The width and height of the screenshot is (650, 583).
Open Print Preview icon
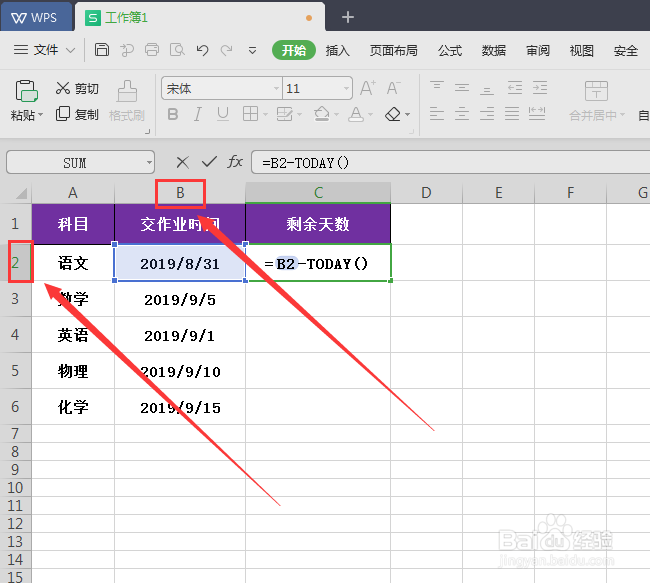[177, 50]
